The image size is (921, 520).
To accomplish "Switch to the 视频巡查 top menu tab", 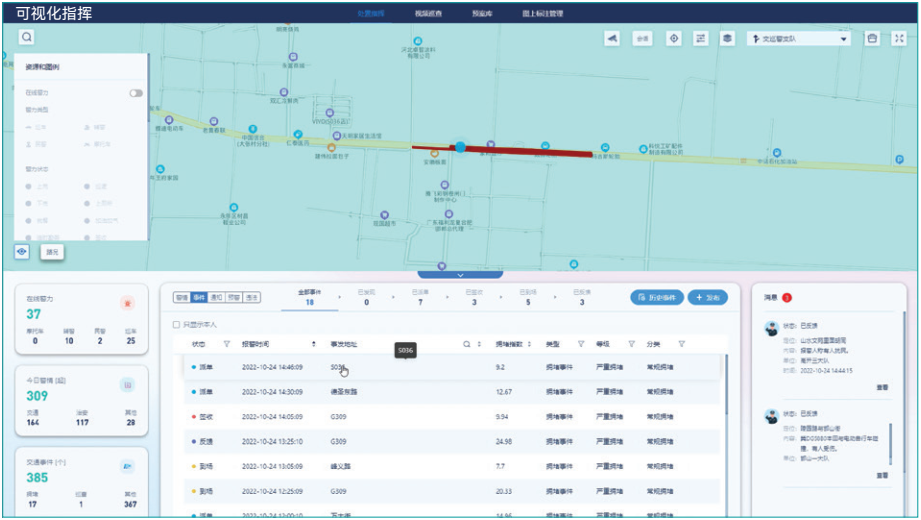I will 428,14.
